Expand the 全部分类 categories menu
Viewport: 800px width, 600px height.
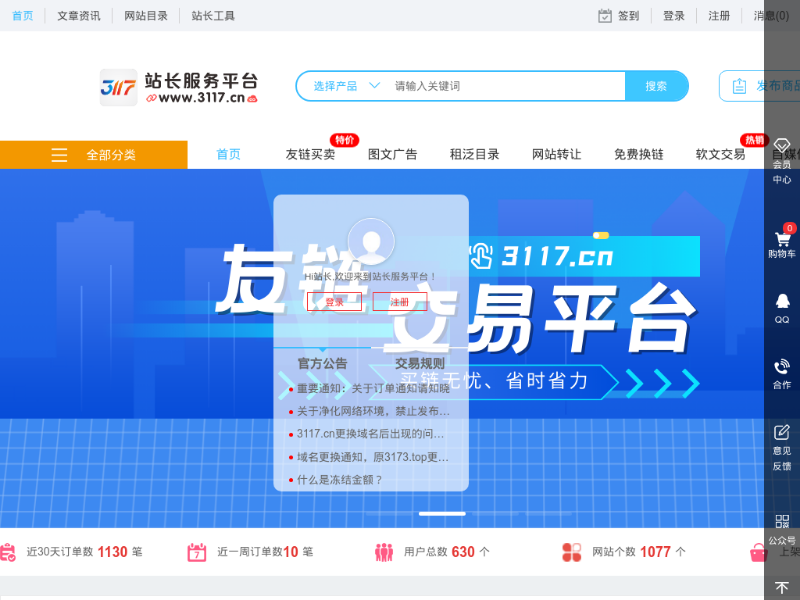(94, 155)
